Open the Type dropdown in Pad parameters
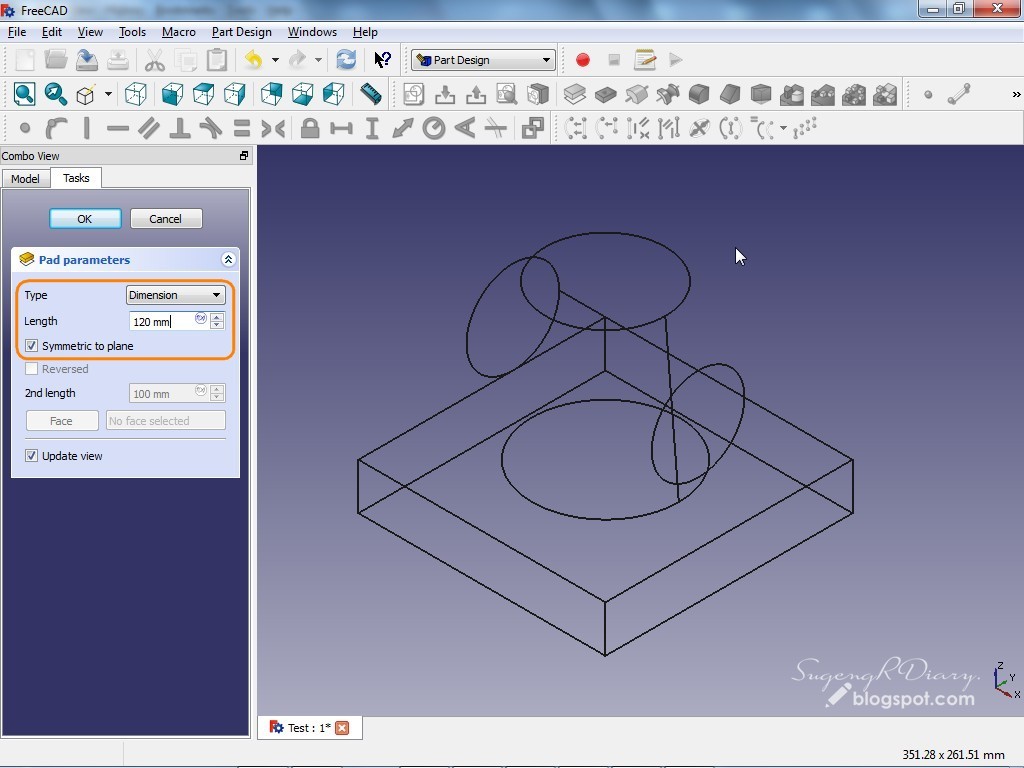Screen dimensions: 1024x768 coord(175,295)
